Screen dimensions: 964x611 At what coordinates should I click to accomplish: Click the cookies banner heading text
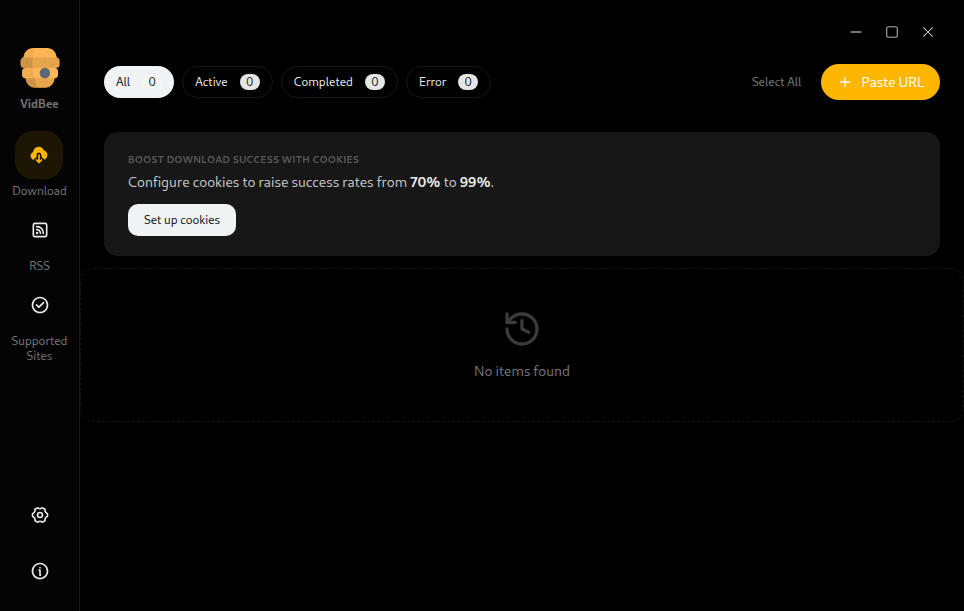tap(243, 159)
